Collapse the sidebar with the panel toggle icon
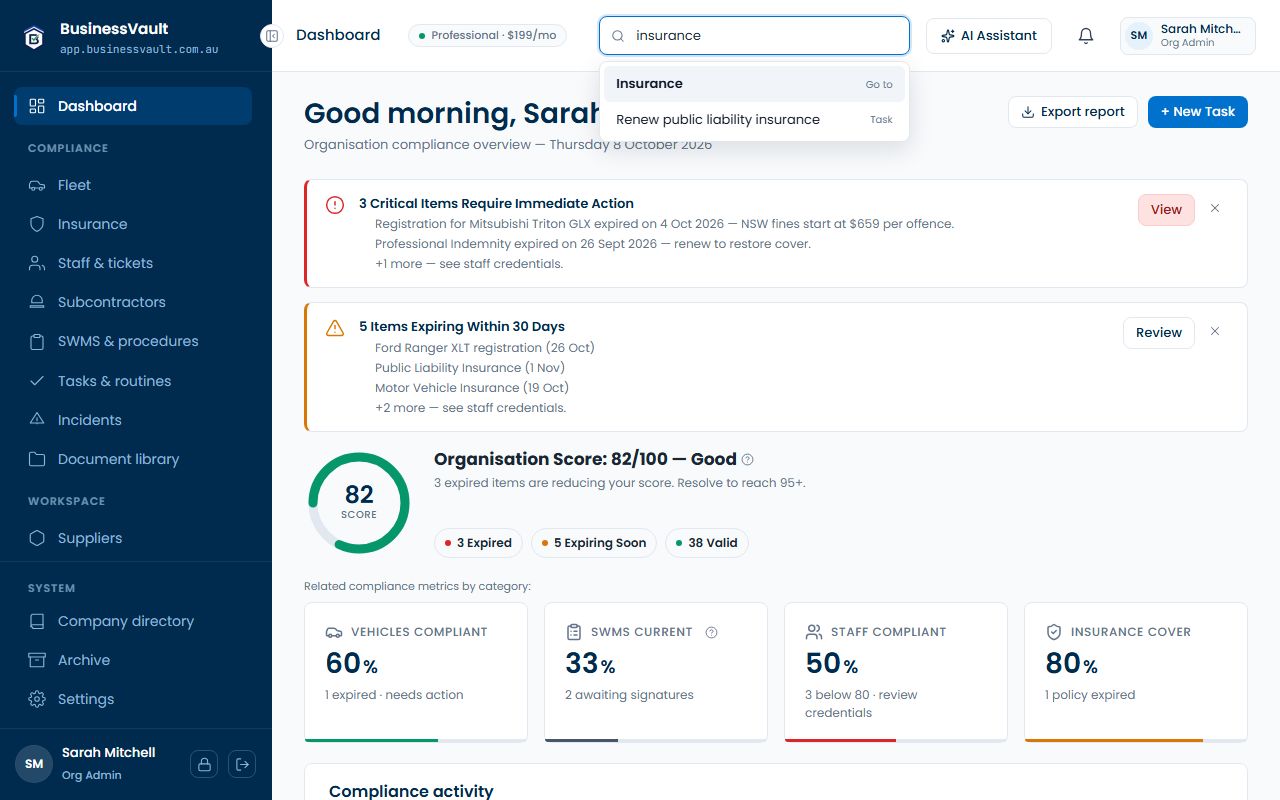Screen dimensions: 1280x800 click(x=271, y=36)
